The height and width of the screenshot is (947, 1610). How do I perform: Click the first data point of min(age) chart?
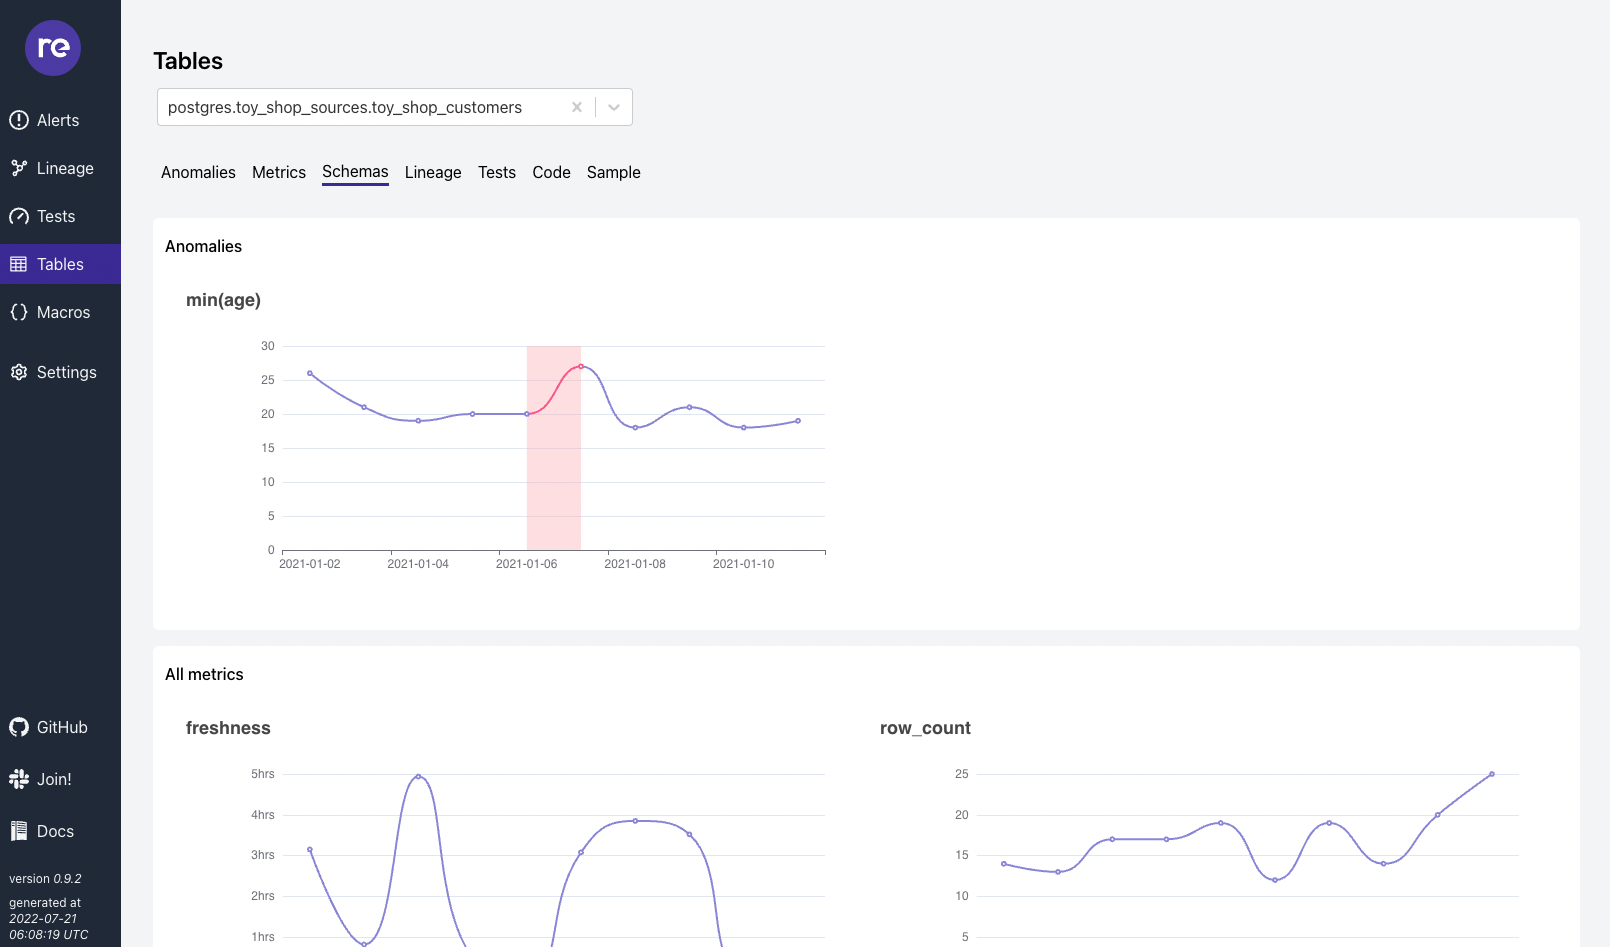coord(310,373)
